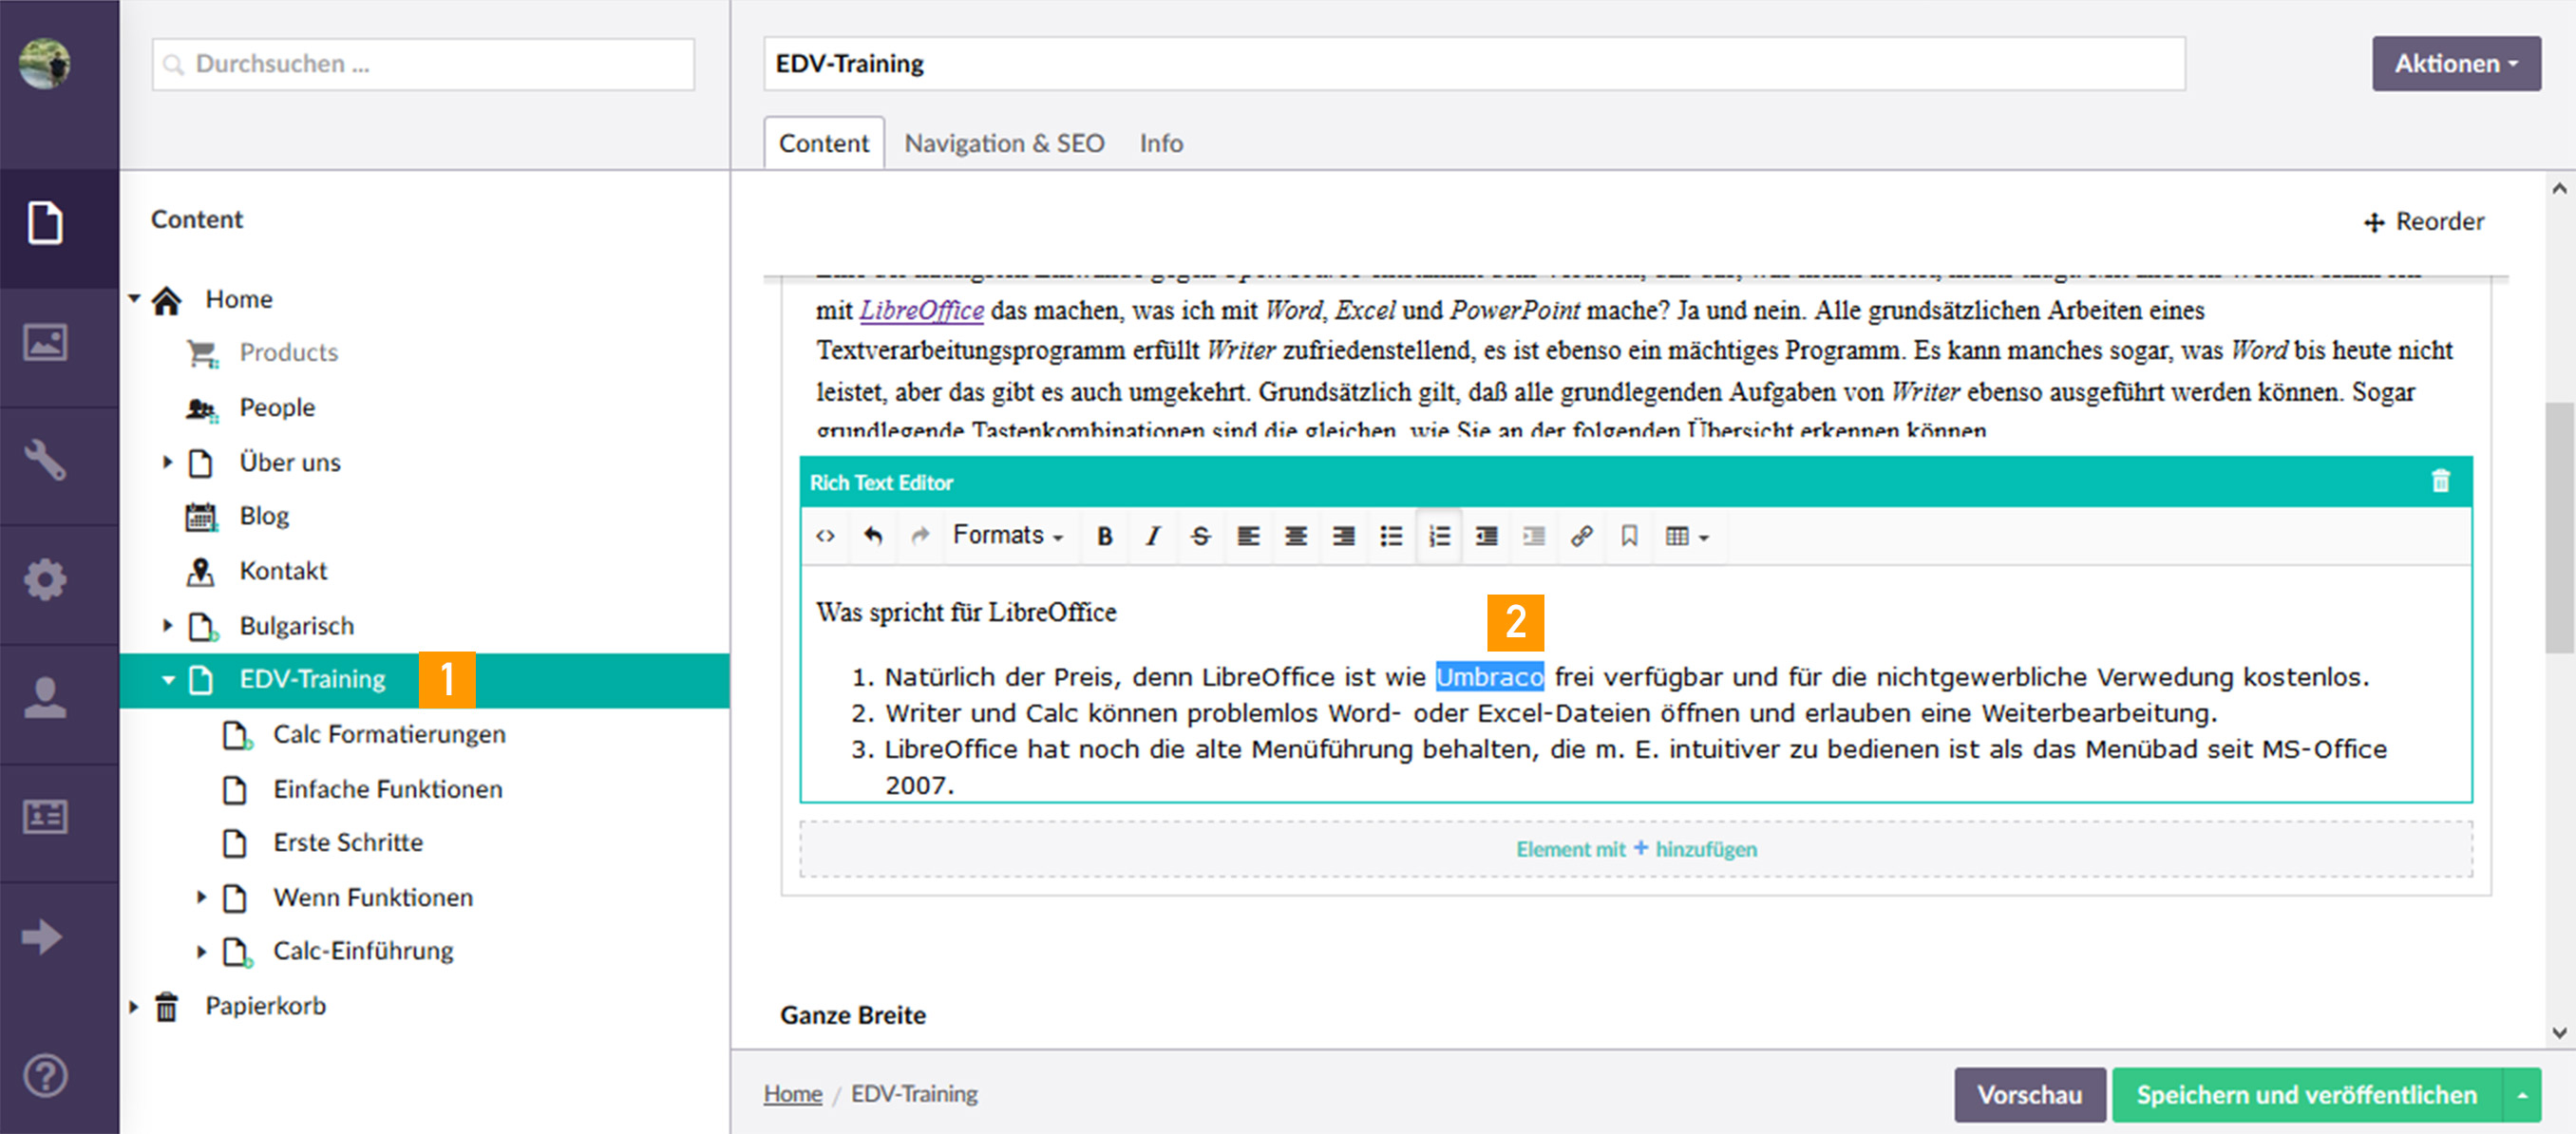This screenshot has height=1134, width=2576.
Task: Click the 'Was spricht für LibreOffice' heading
Action: click(966, 612)
